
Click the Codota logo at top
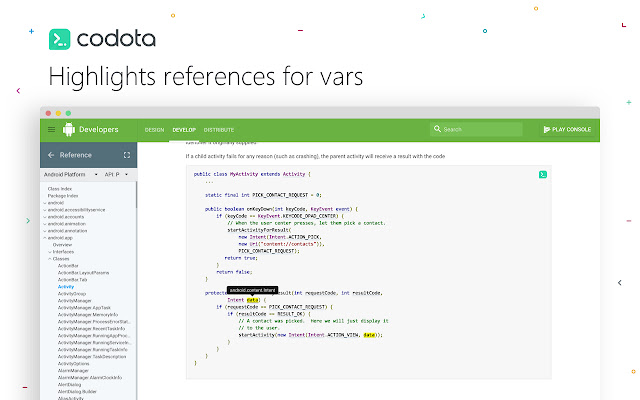(x=102, y=39)
